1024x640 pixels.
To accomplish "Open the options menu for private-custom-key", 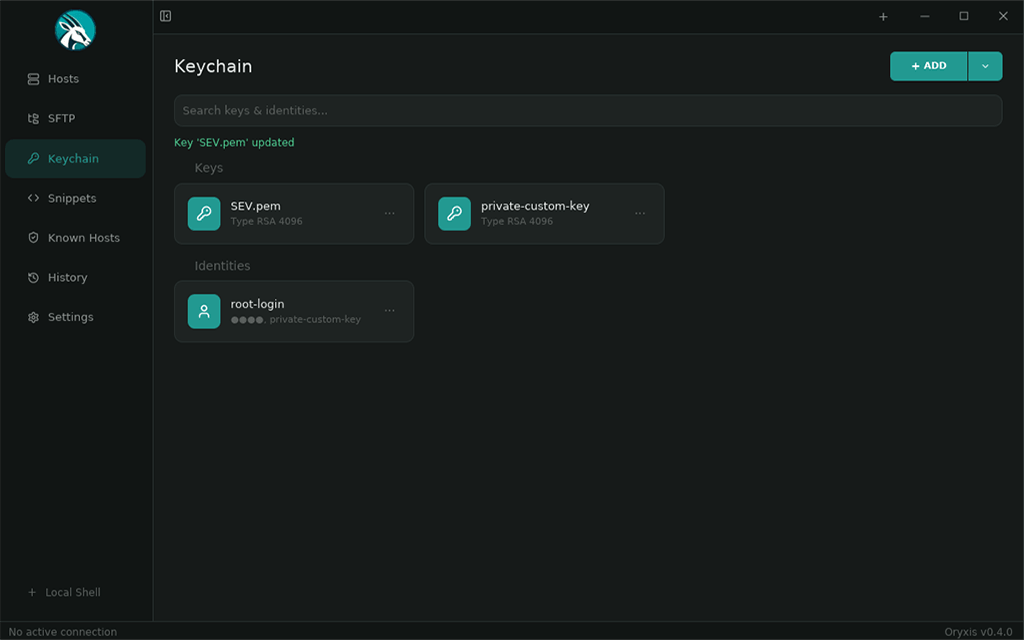I will point(640,213).
